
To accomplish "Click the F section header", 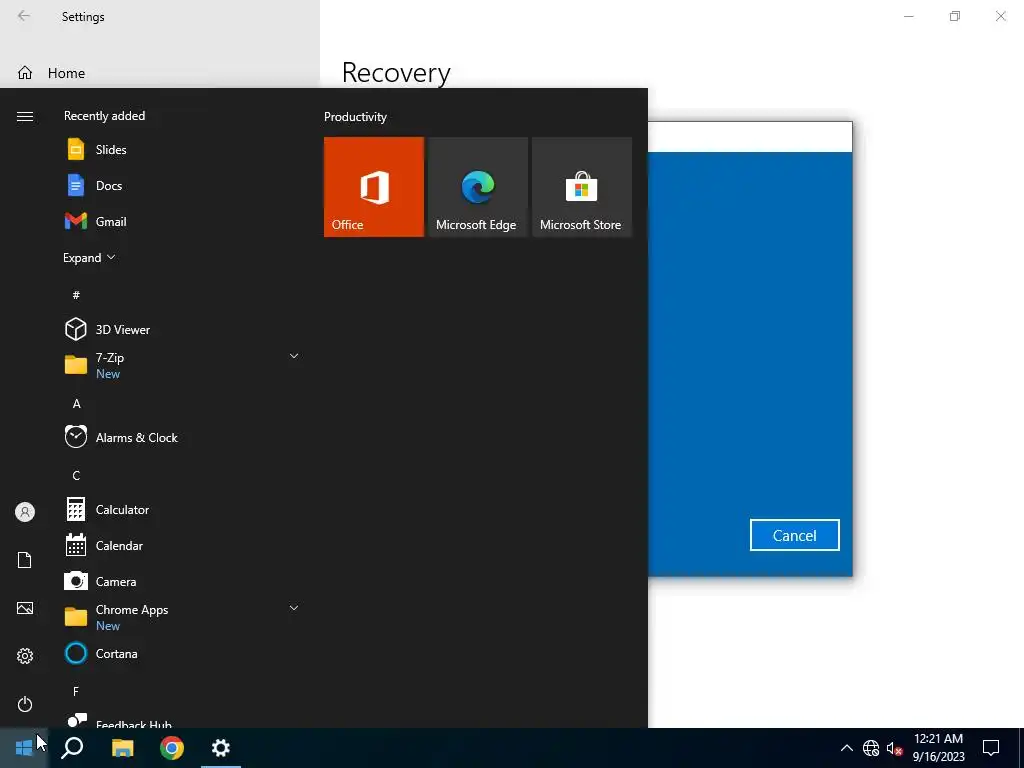I will tap(76, 691).
